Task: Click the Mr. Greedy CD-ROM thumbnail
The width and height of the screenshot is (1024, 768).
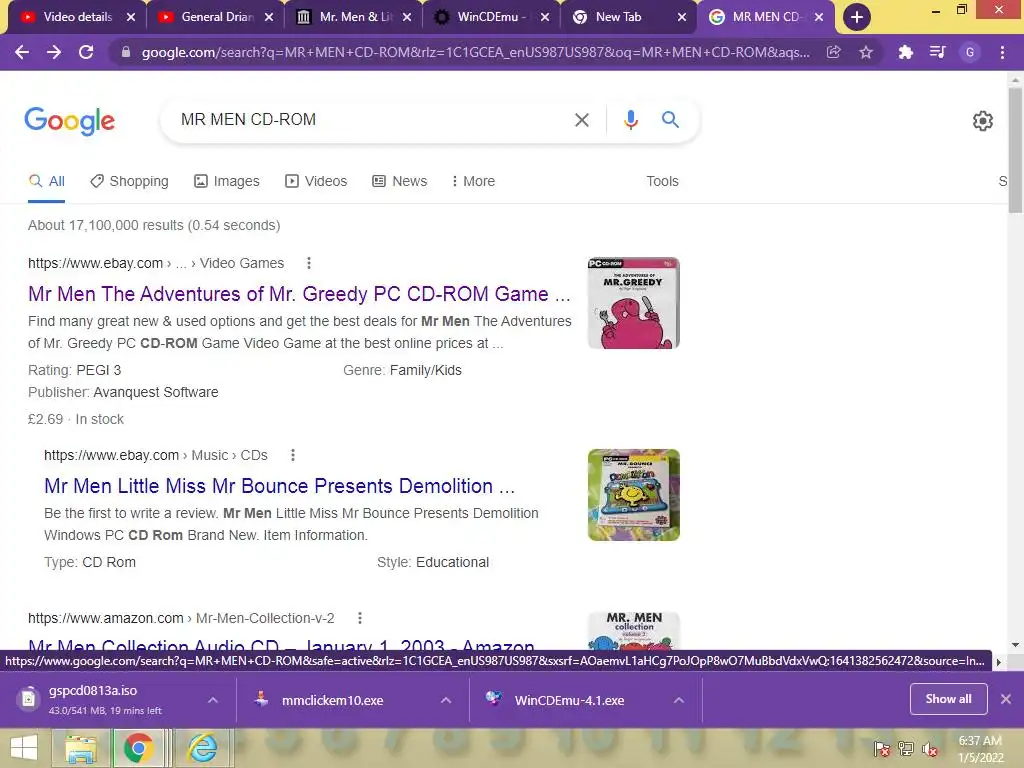Action: (633, 303)
